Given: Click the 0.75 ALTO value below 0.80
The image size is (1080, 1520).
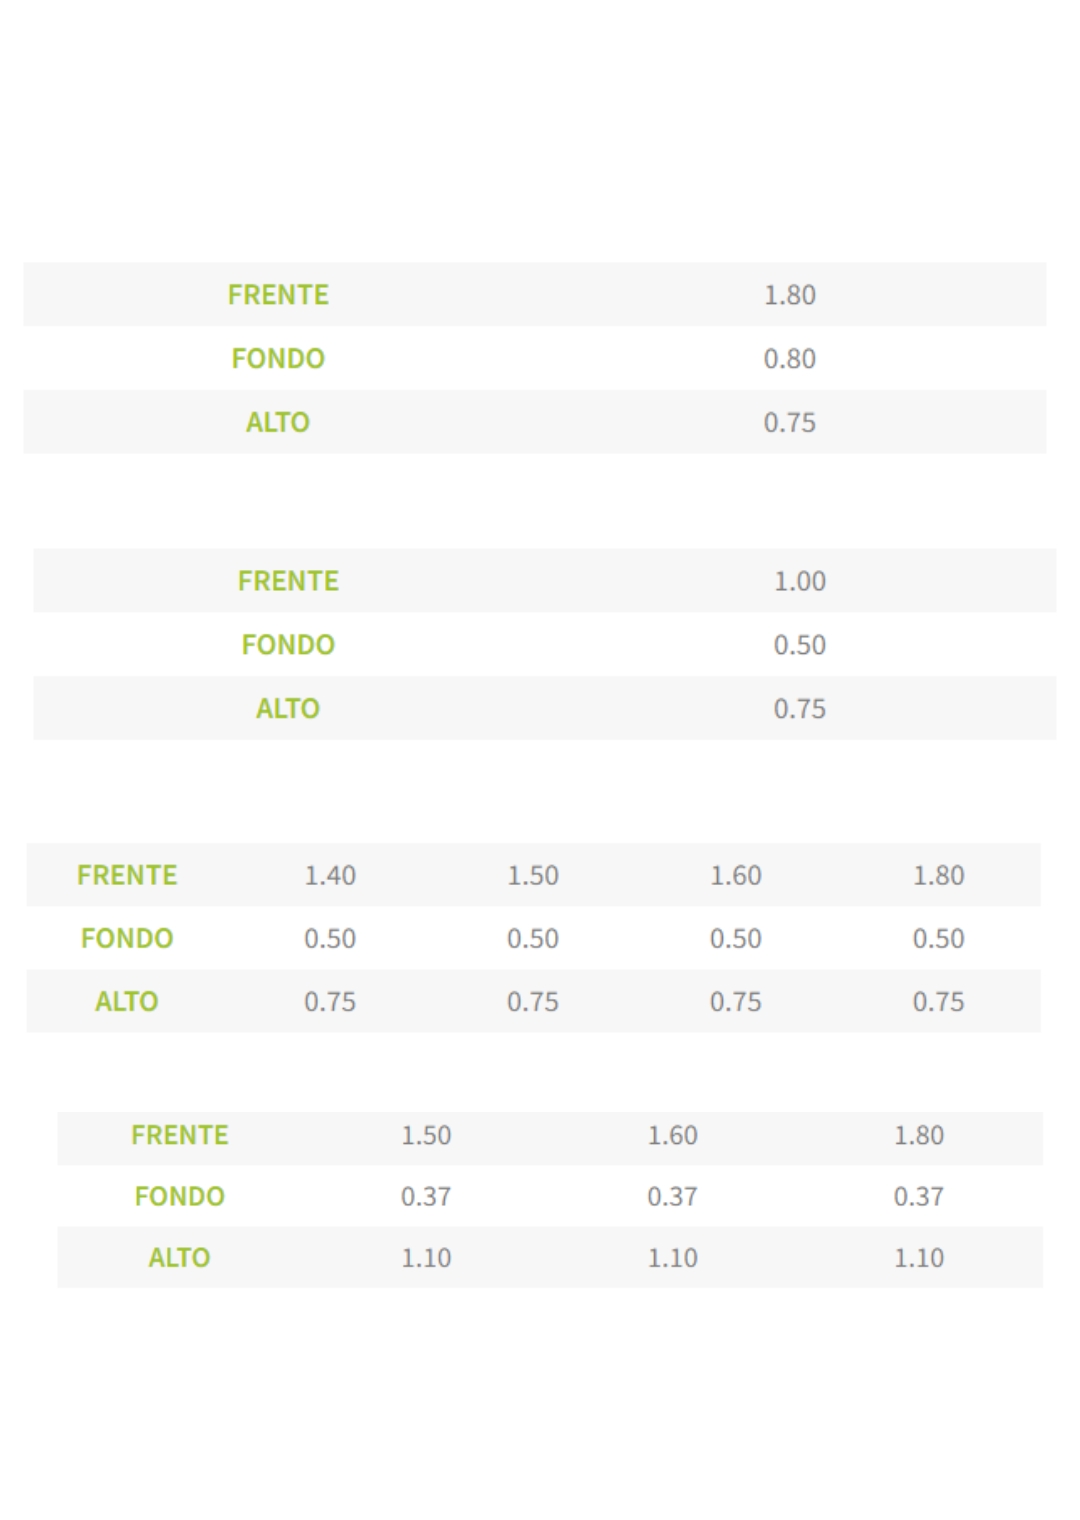Looking at the screenshot, I should point(789,422).
